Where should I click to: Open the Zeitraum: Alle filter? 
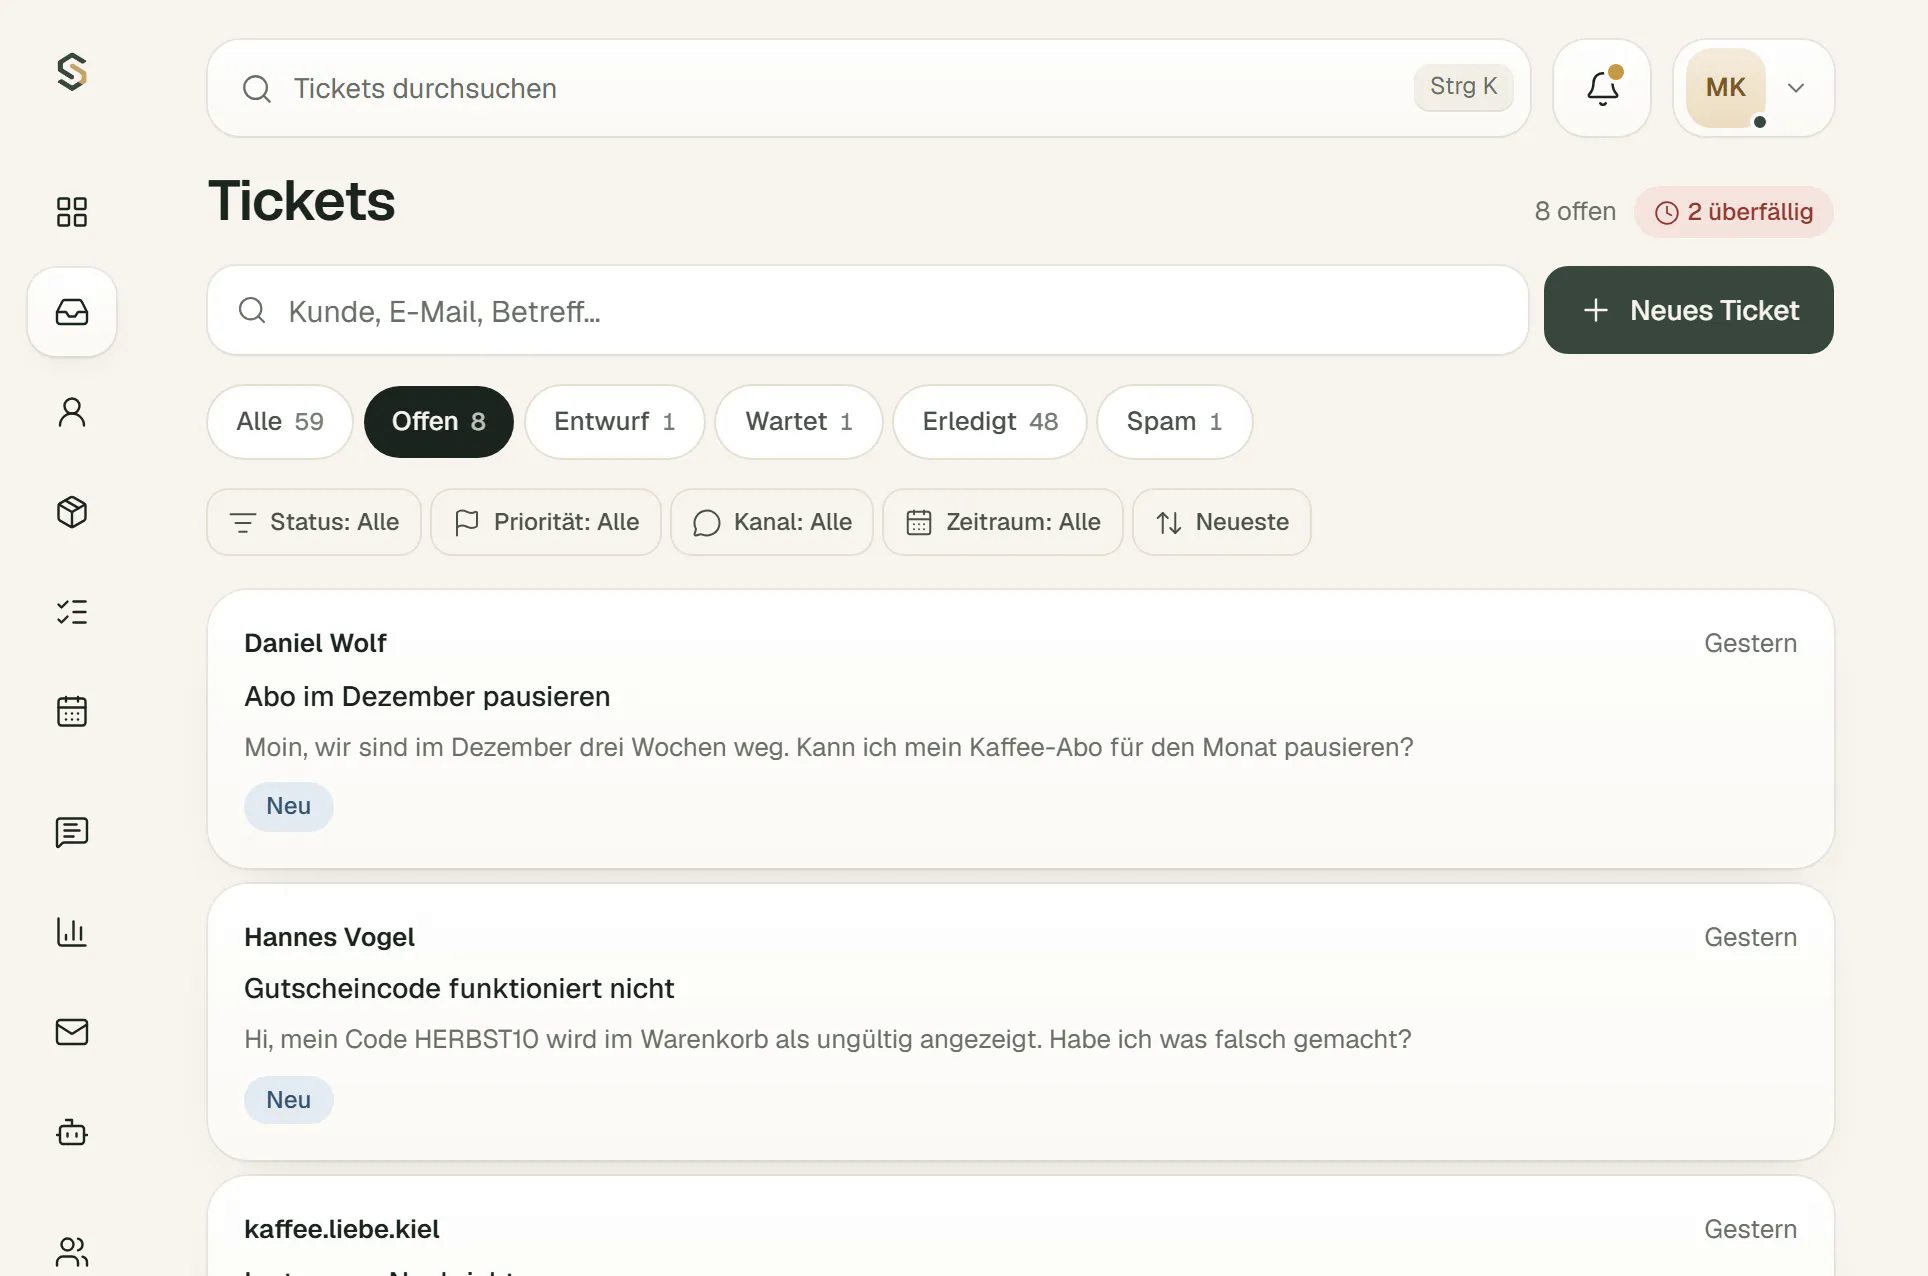click(1003, 522)
